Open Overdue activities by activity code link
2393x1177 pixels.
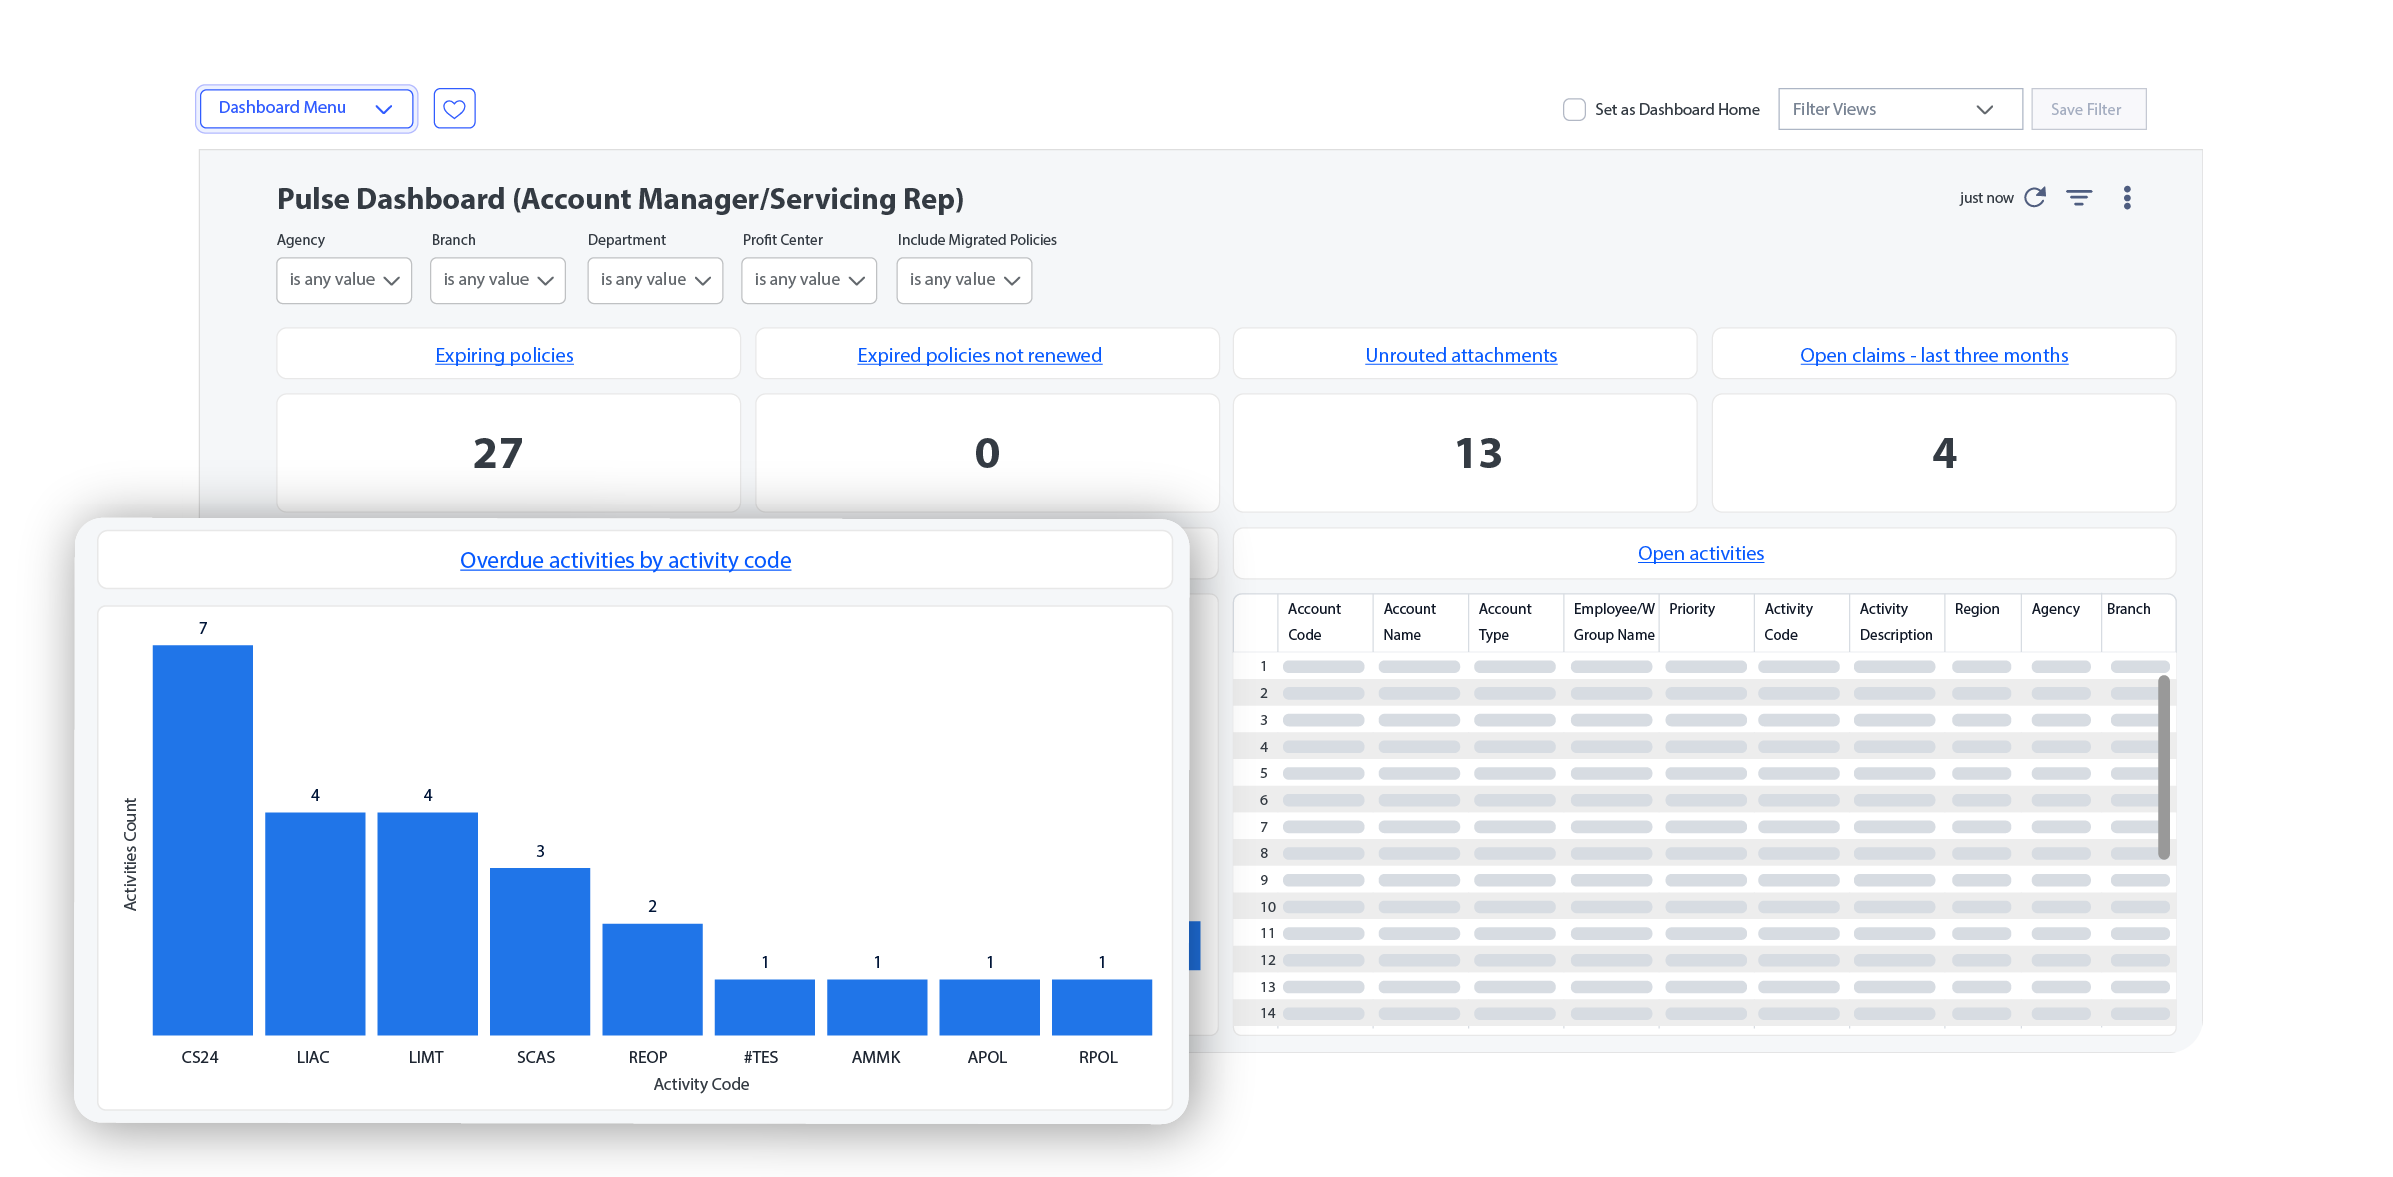tap(625, 560)
